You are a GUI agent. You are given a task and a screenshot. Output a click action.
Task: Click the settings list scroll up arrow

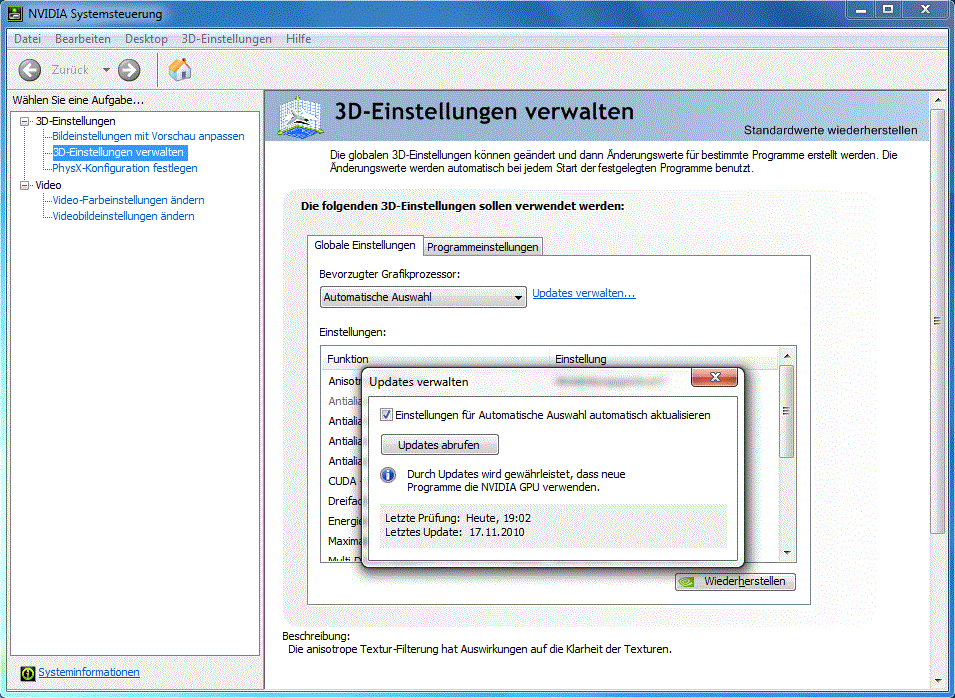point(787,356)
